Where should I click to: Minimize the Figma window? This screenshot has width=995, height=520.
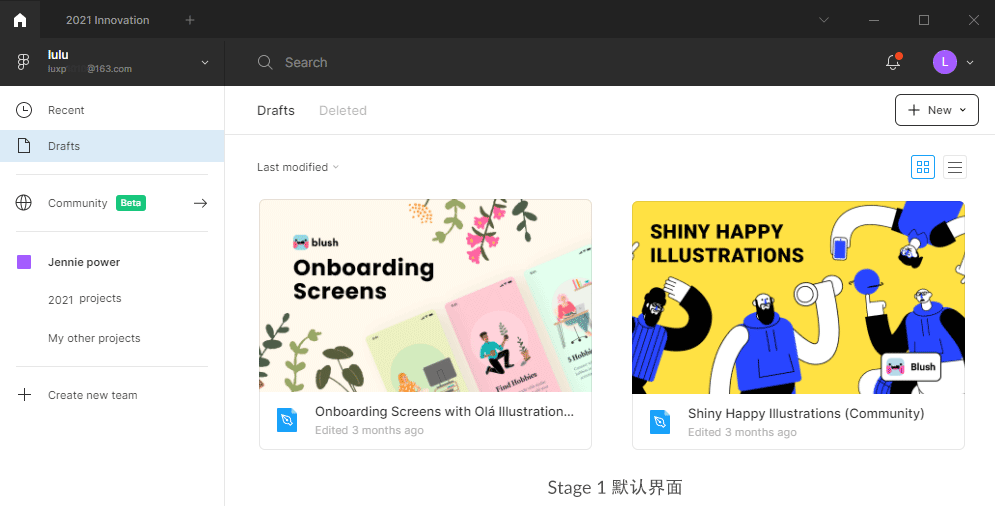coord(874,20)
